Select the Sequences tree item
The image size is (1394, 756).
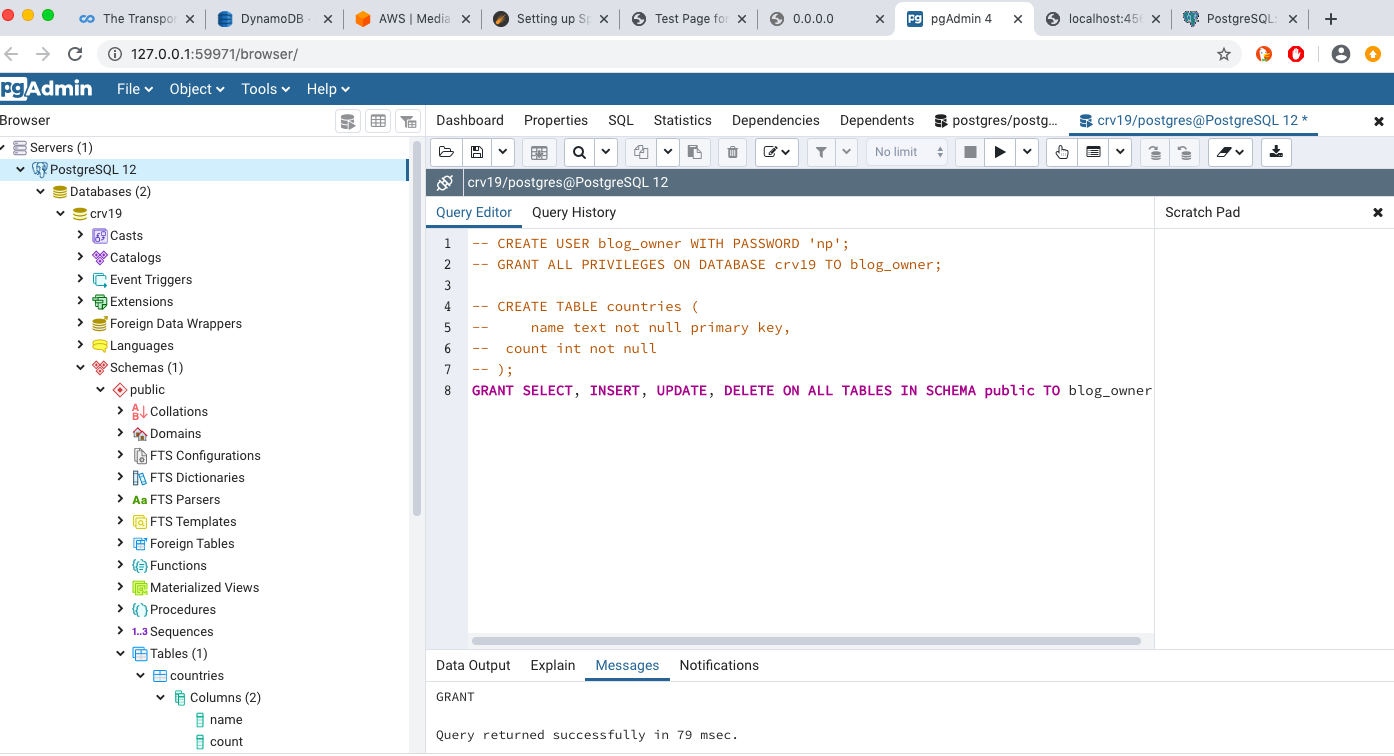click(181, 631)
